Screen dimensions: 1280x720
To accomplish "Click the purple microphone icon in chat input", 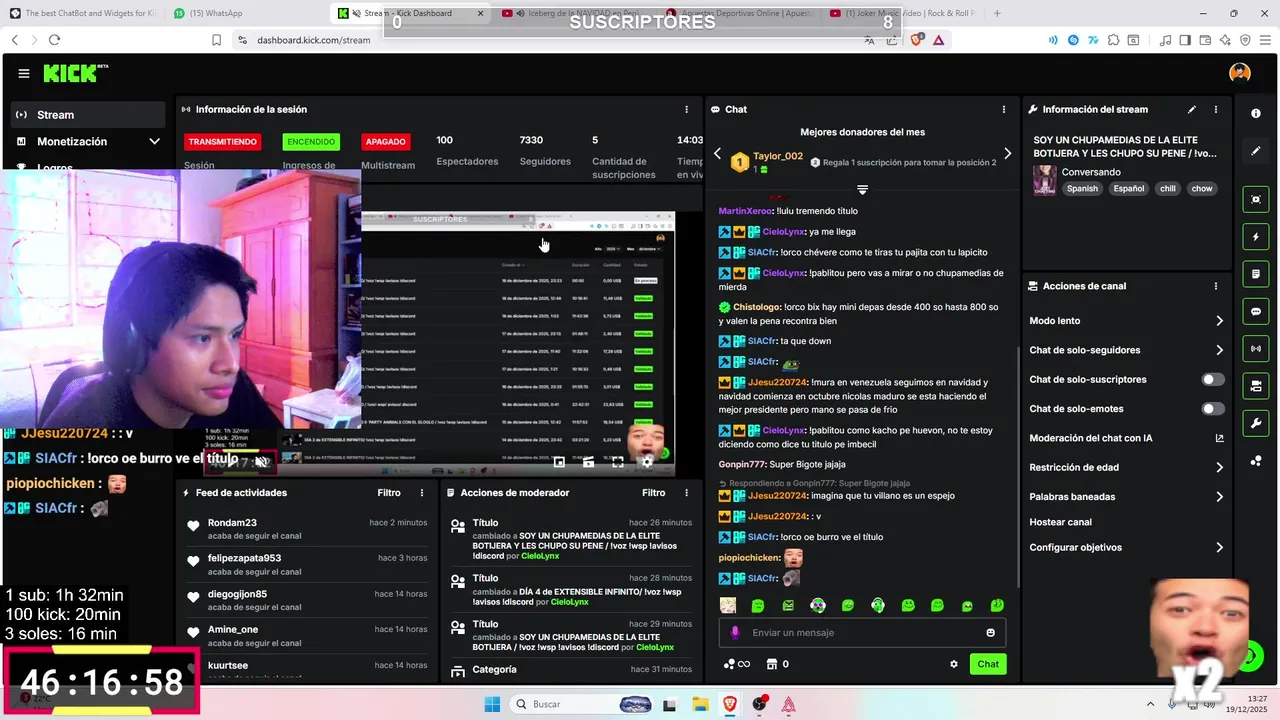I will click(735, 633).
